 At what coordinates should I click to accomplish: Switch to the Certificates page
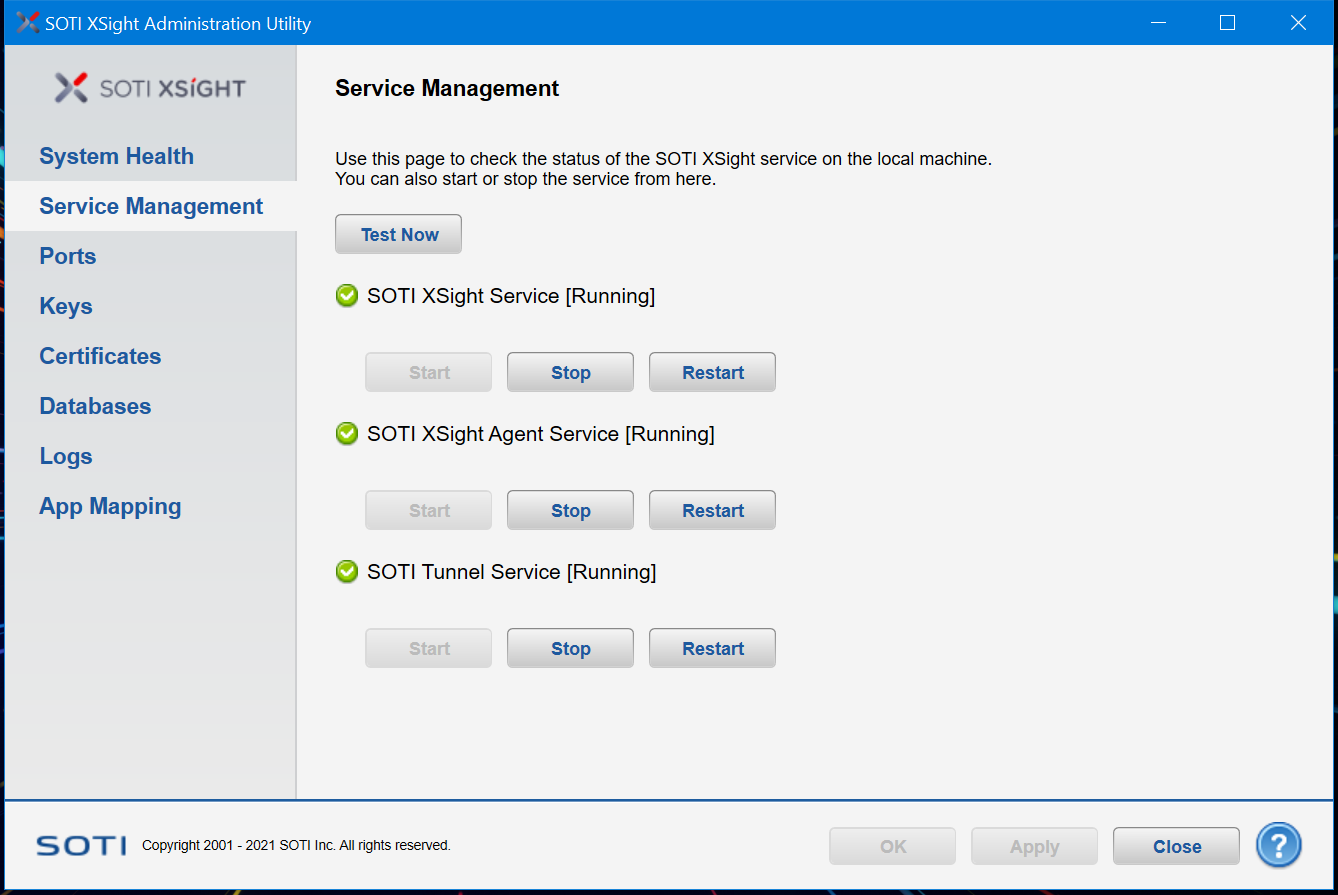click(x=100, y=356)
